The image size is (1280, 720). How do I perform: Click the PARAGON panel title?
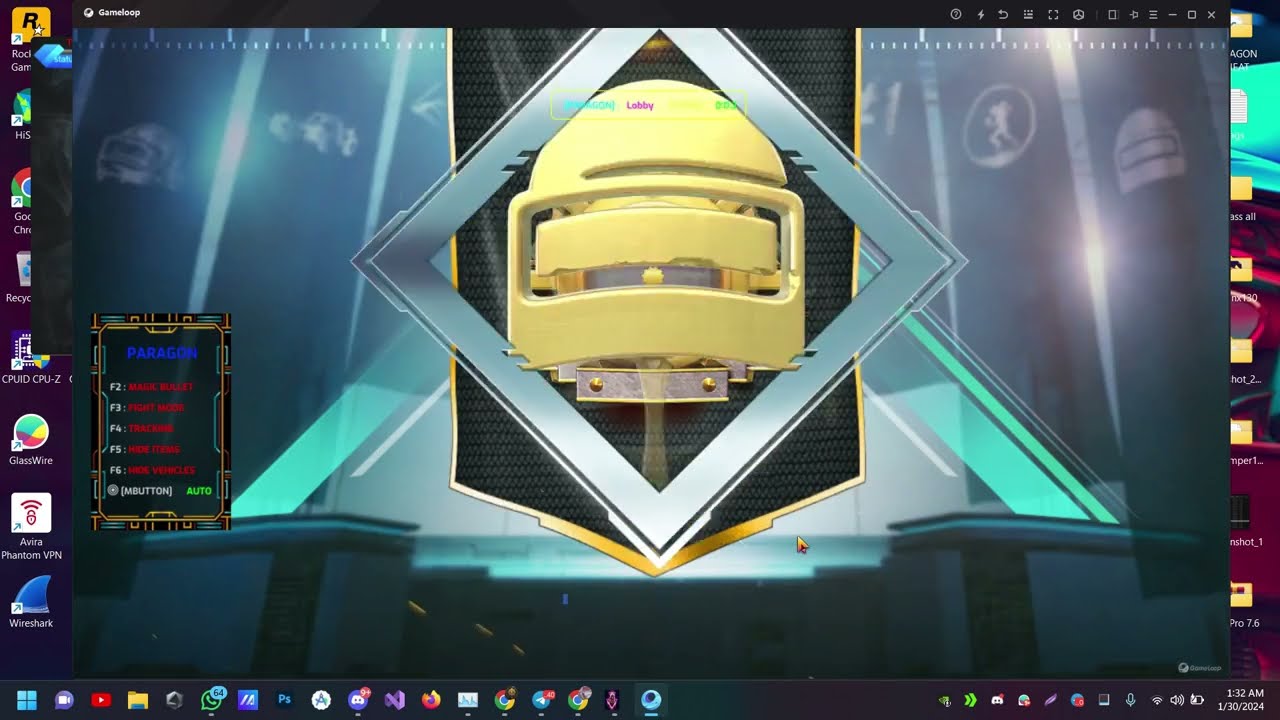pyautogui.click(x=162, y=353)
